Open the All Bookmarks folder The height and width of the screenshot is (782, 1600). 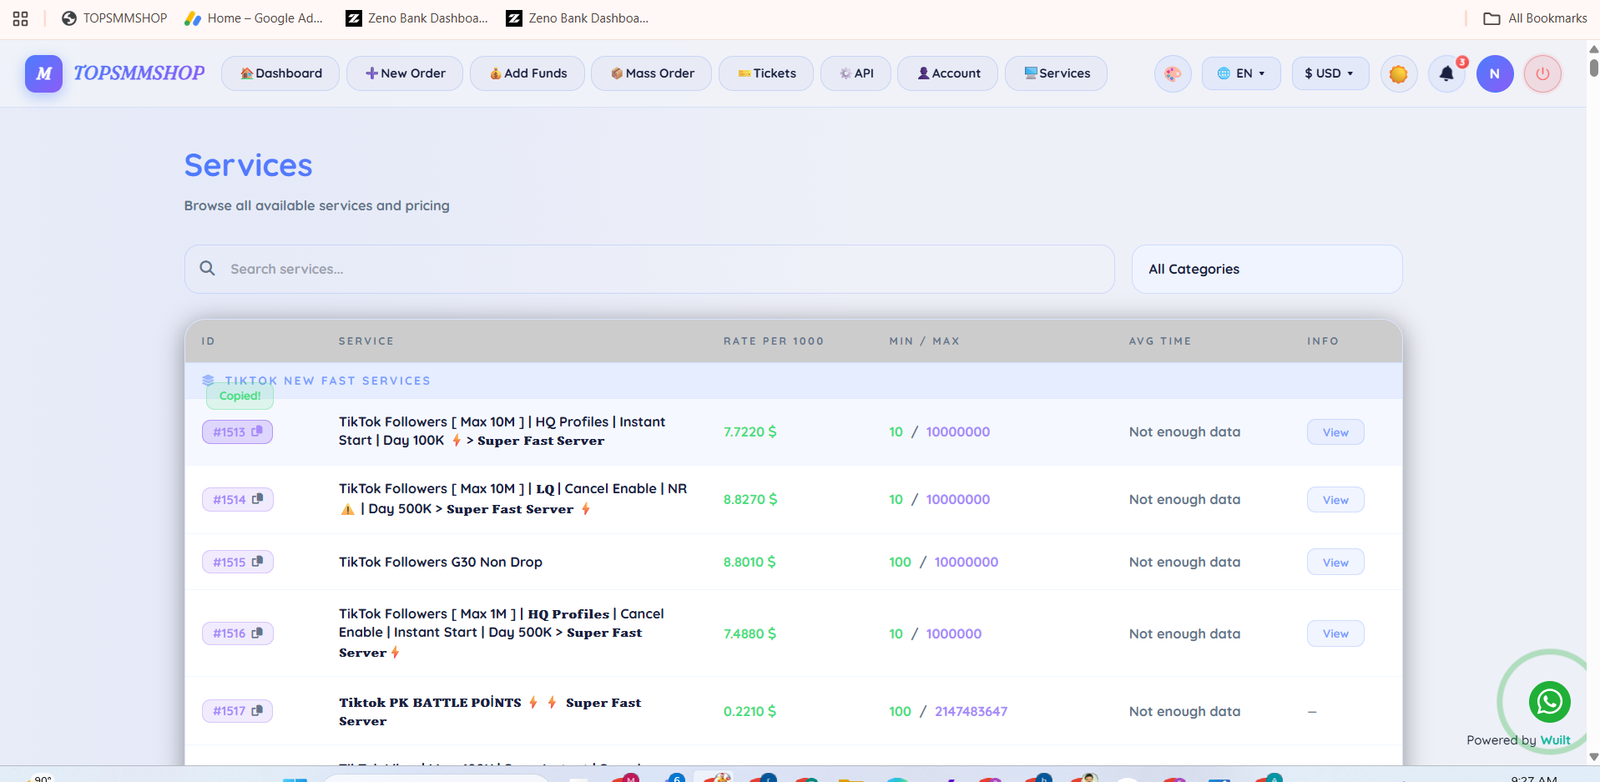tap(1535, 18)
